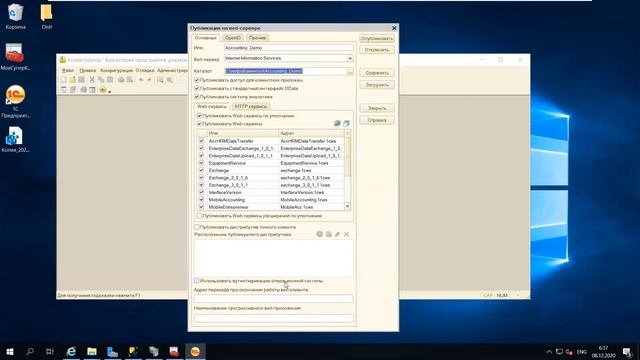Viewport: 640px width, 360px height.
Task: Click the X delete icon for distribution location
Action: [x=347, y=234]
